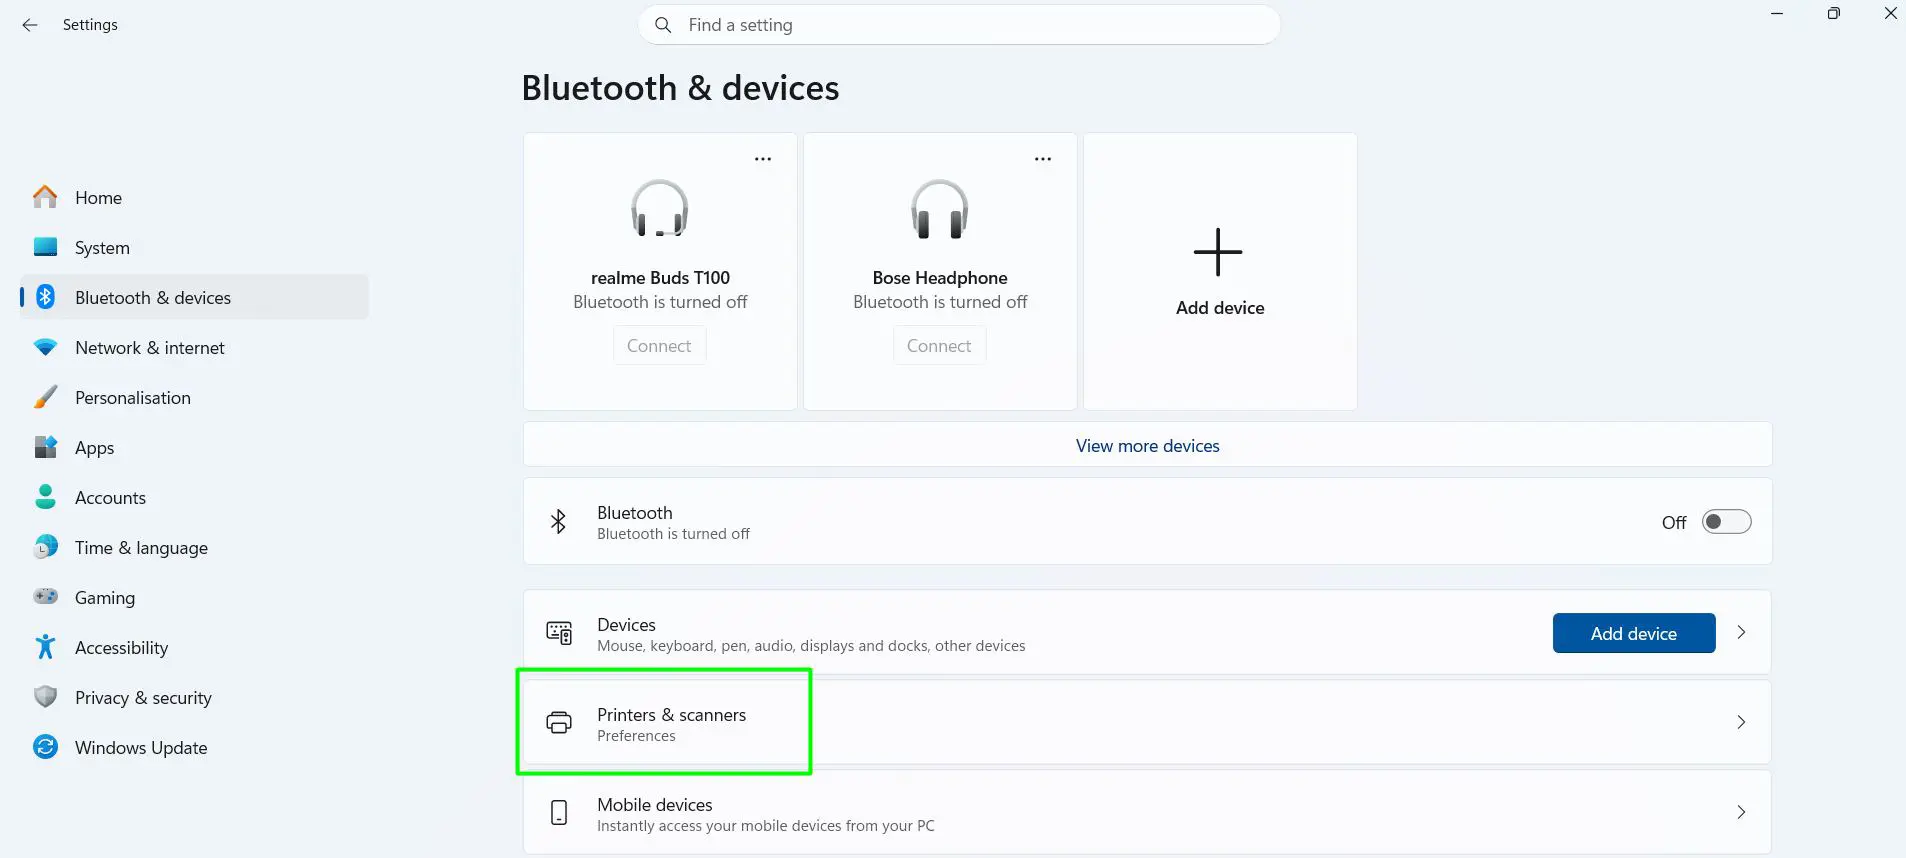Click the Mobile devices label
The width and height of the screenshot is (1906, 858).
(x=655, y=805)
